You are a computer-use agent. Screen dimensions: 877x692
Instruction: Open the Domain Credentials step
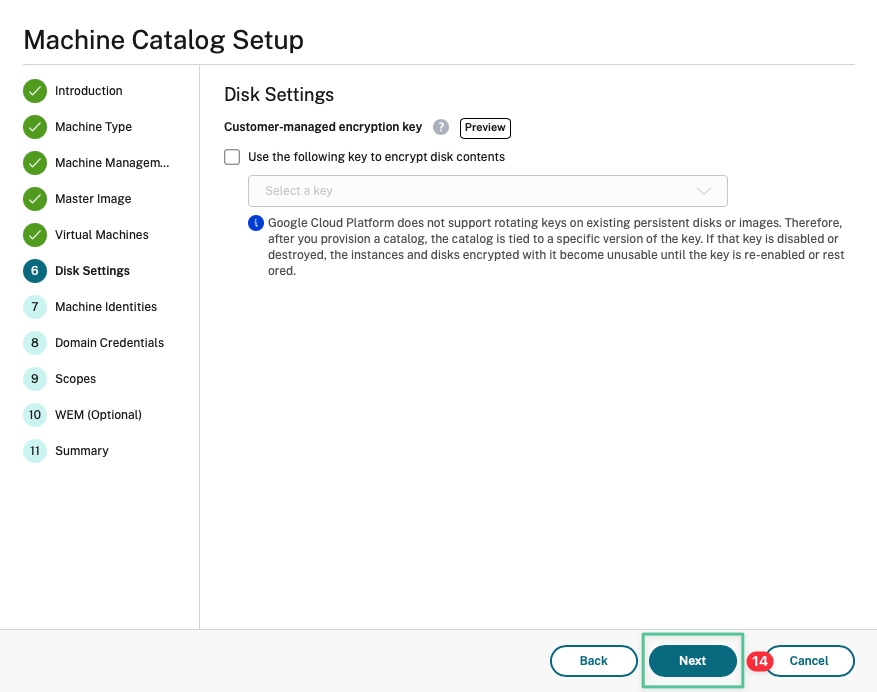[x=109, y=343]
